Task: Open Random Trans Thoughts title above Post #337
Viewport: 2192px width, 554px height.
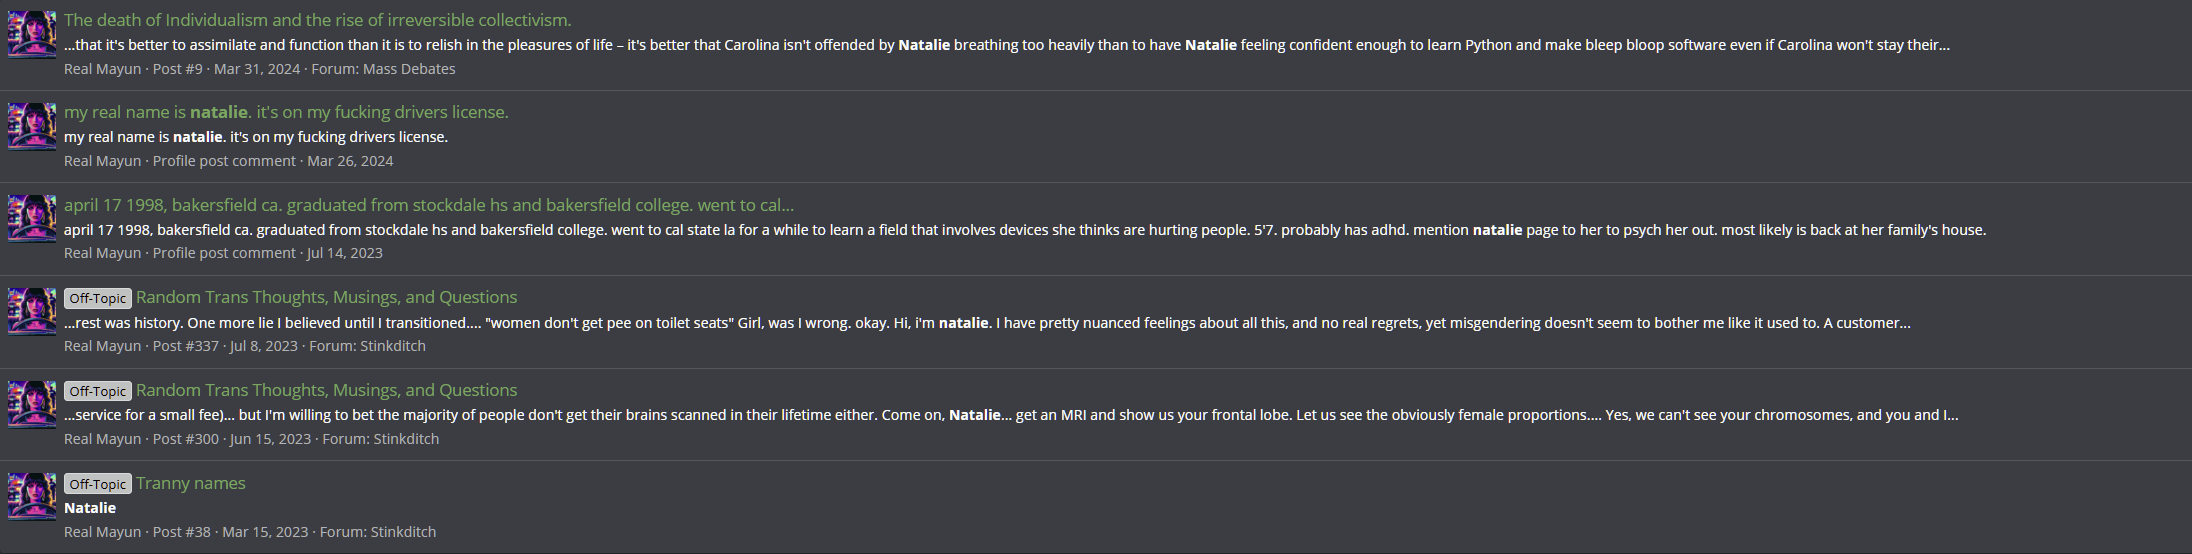Action: (x=326, y=297)
